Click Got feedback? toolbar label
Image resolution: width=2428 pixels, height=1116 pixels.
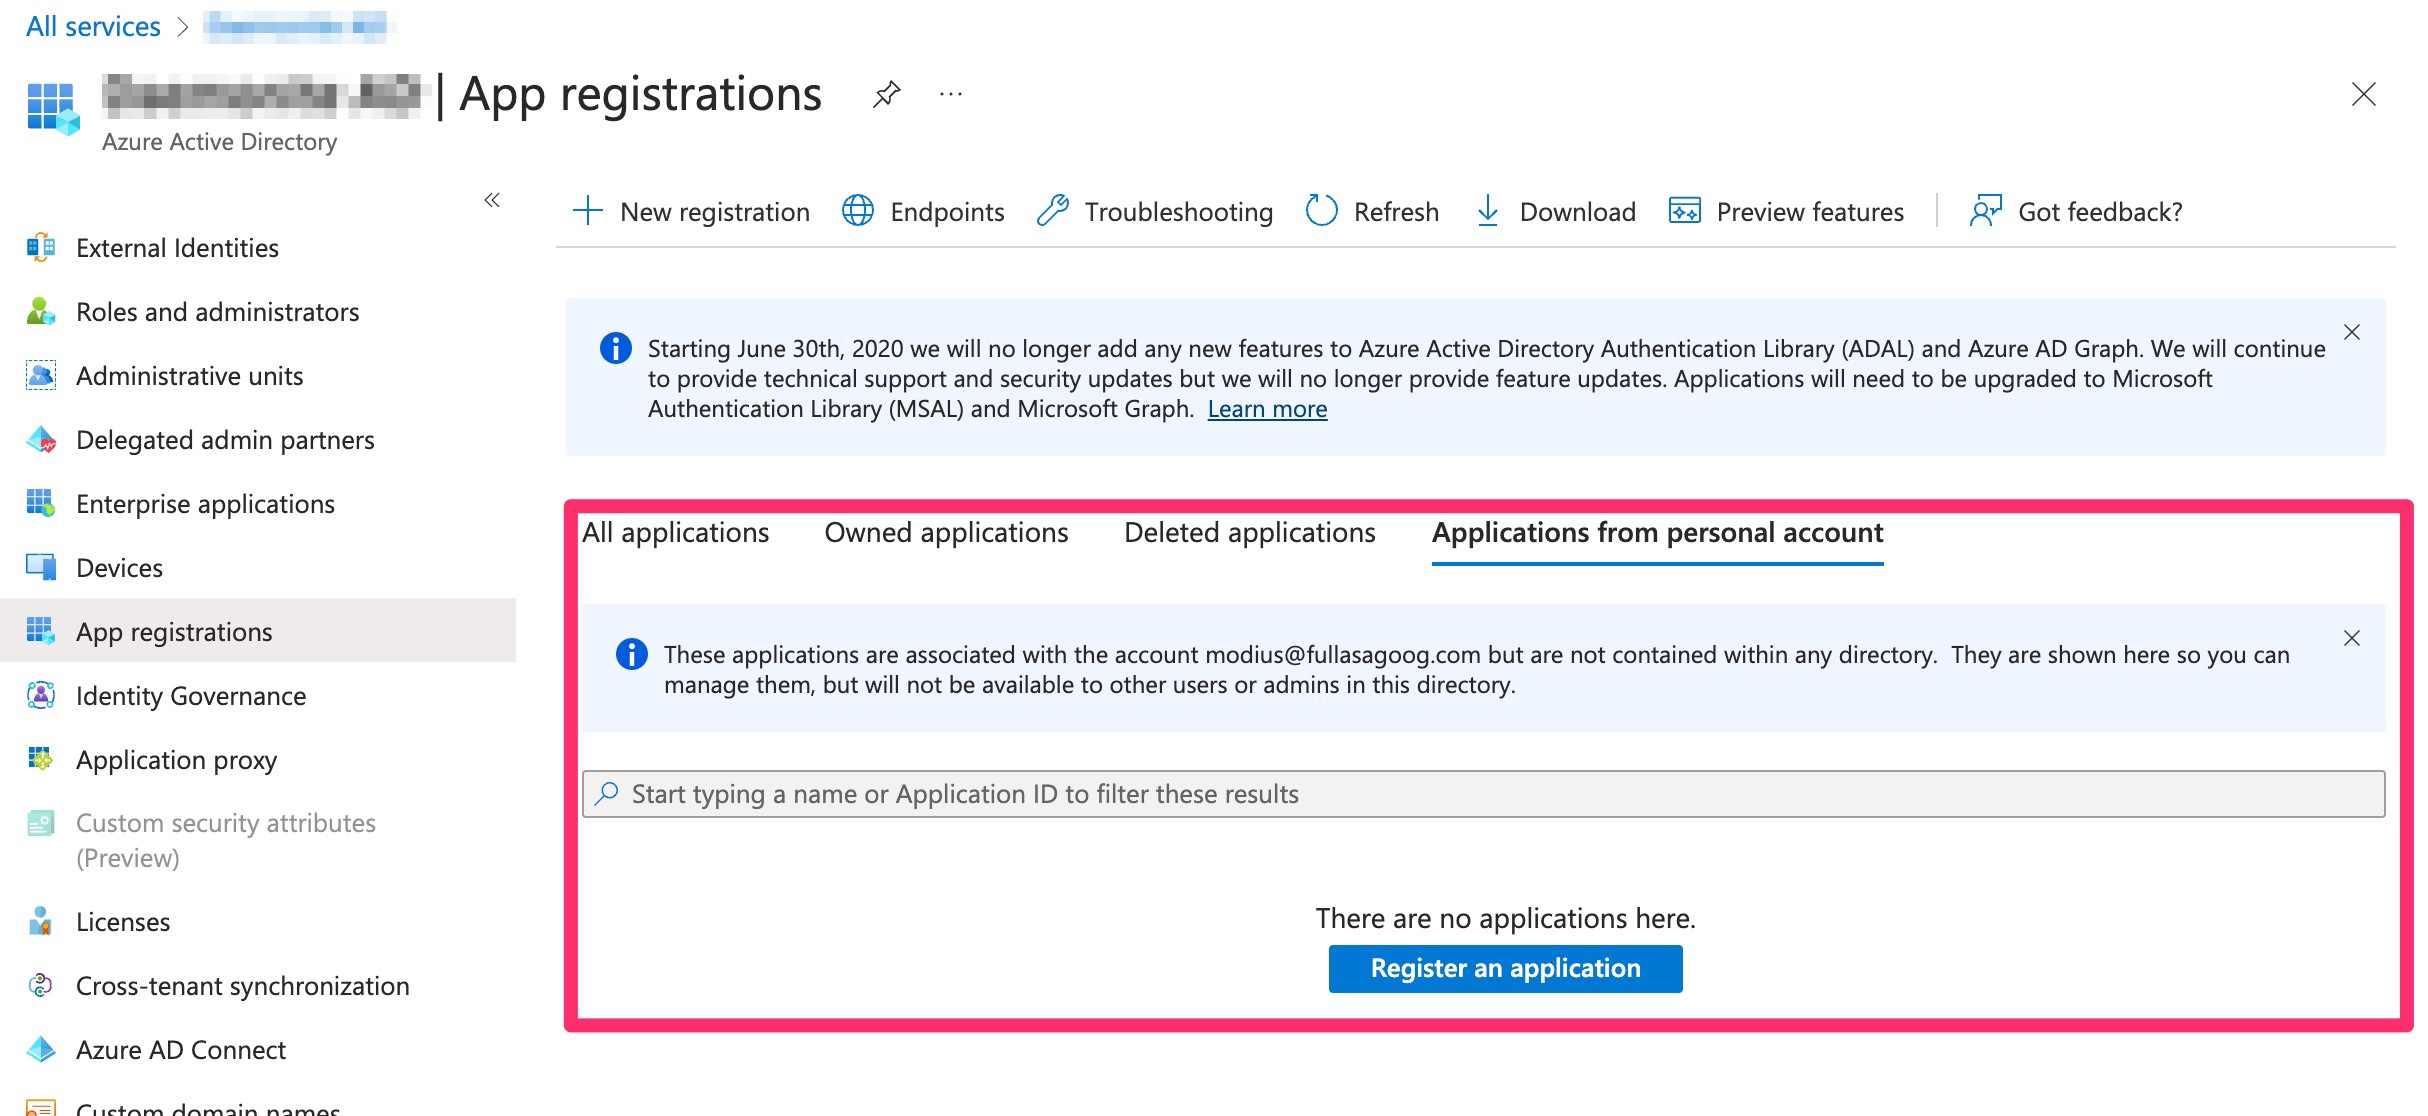[x=2100, y=212]
